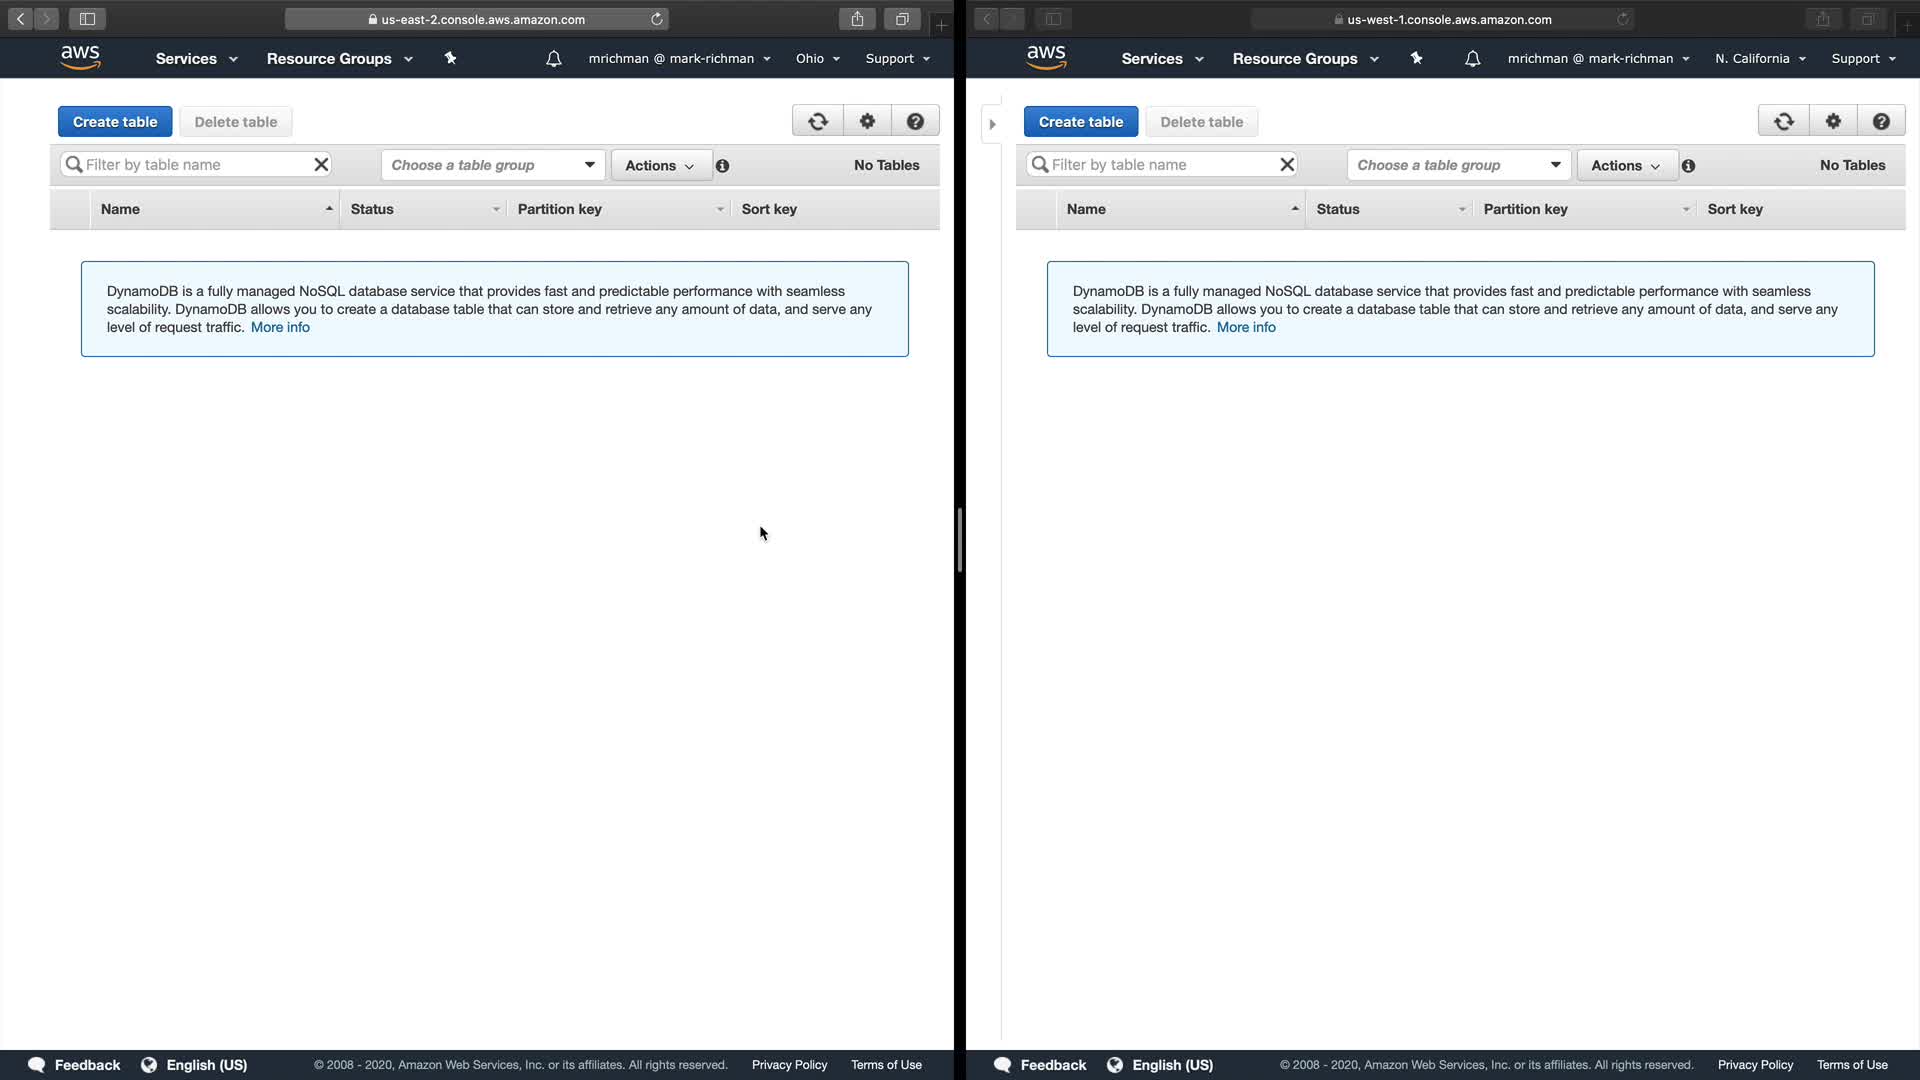
Task: Click pin shortcut icon in right AWS header
Action: click(x=1416, y=59)
